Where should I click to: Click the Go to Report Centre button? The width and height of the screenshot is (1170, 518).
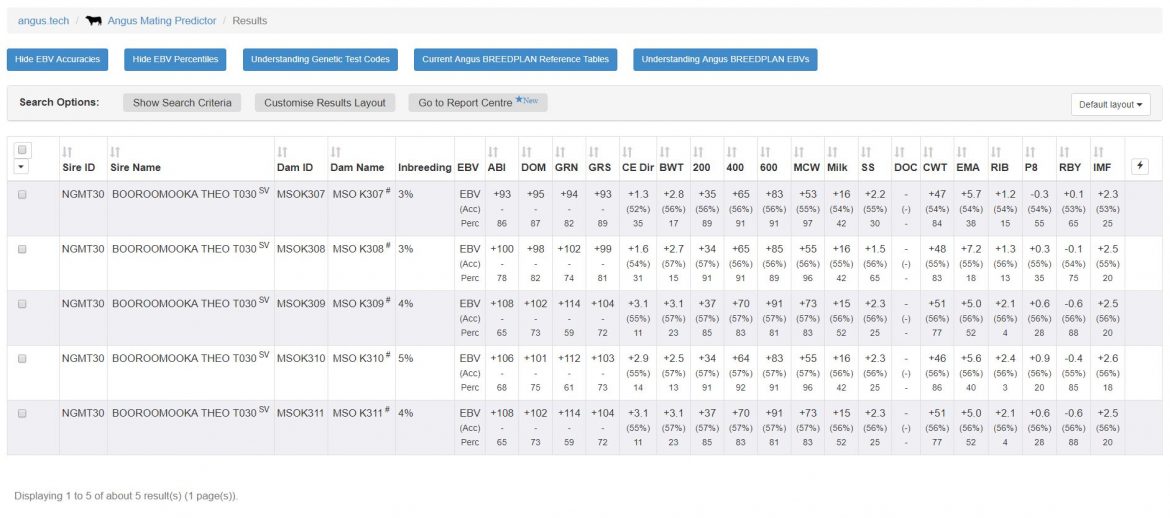pyautogui.click(x=477, y=103)
